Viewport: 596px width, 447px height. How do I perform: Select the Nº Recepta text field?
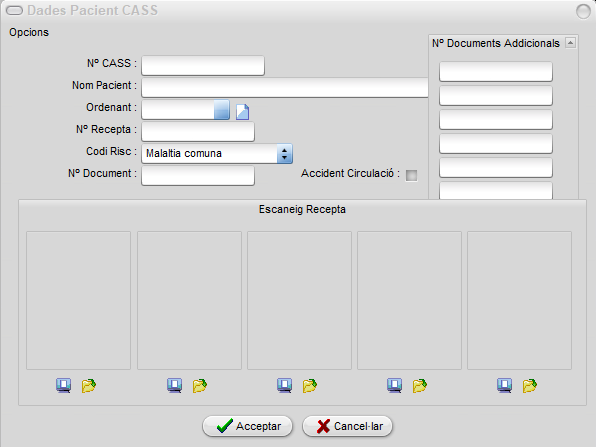pos(198,132)
